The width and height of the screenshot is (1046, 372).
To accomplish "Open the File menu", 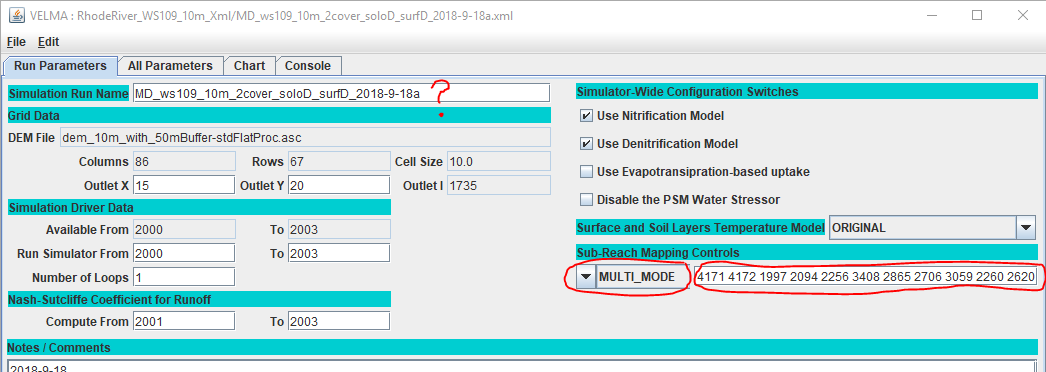I will pyautogui.click(x=16, y=41).
